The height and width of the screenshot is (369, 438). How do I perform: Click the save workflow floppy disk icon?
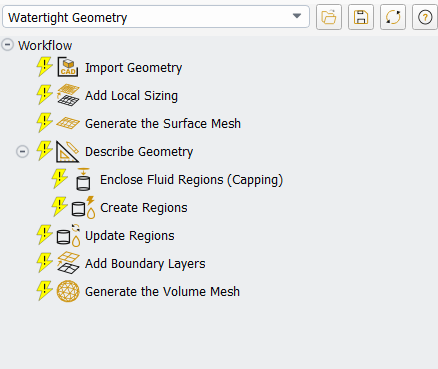pos(361,17)
